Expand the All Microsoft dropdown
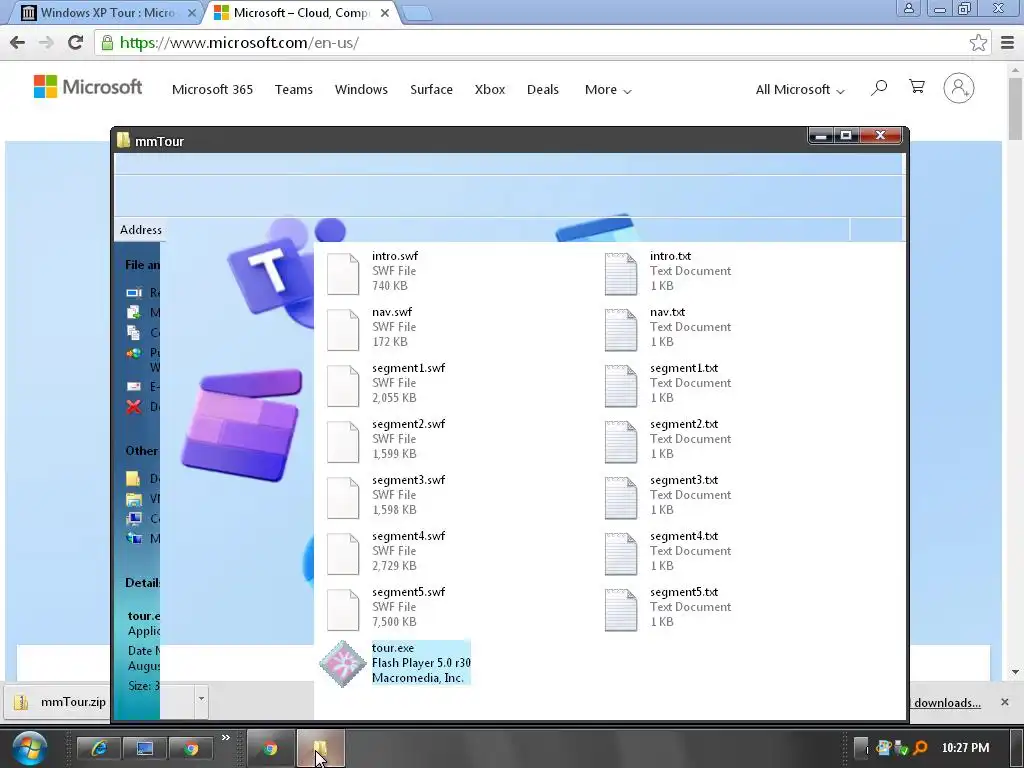This screenshot has width=1024, height=768. tap(800, 89)
